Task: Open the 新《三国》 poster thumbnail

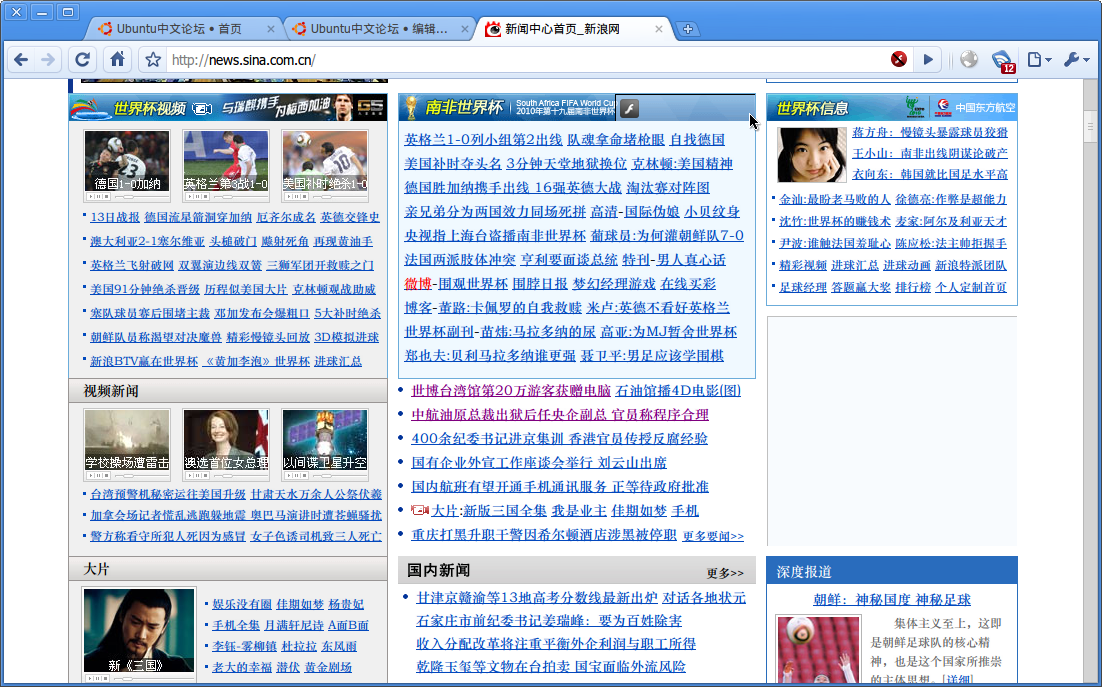Action: [138, 630]
